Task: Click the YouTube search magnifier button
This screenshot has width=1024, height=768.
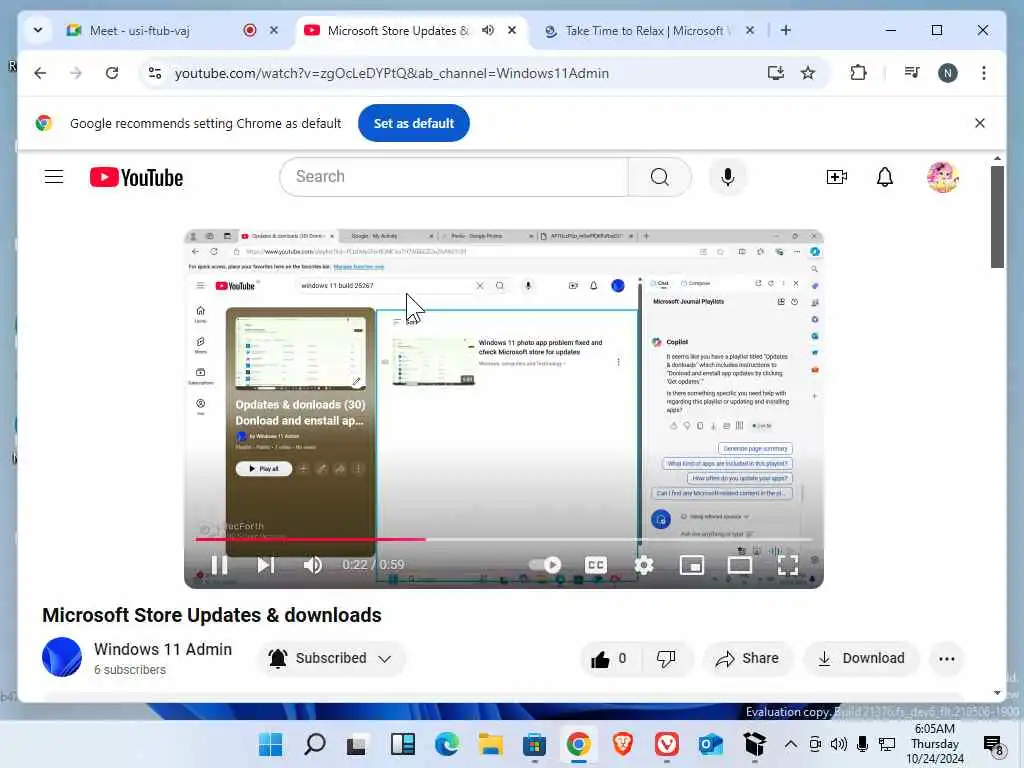Action: coord(660,177)
